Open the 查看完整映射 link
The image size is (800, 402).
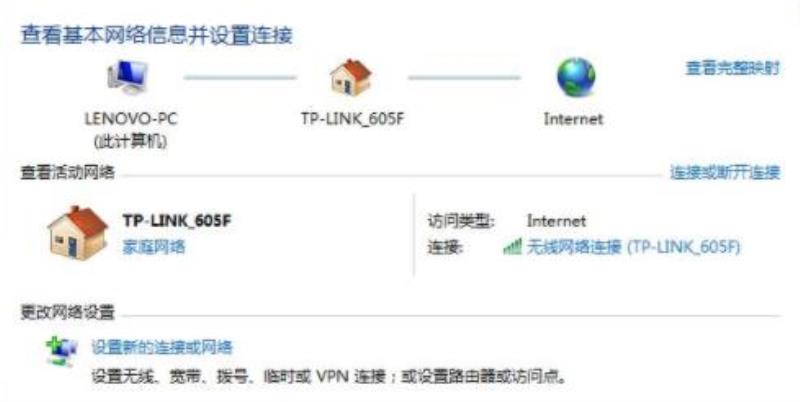tap(733, 68)
